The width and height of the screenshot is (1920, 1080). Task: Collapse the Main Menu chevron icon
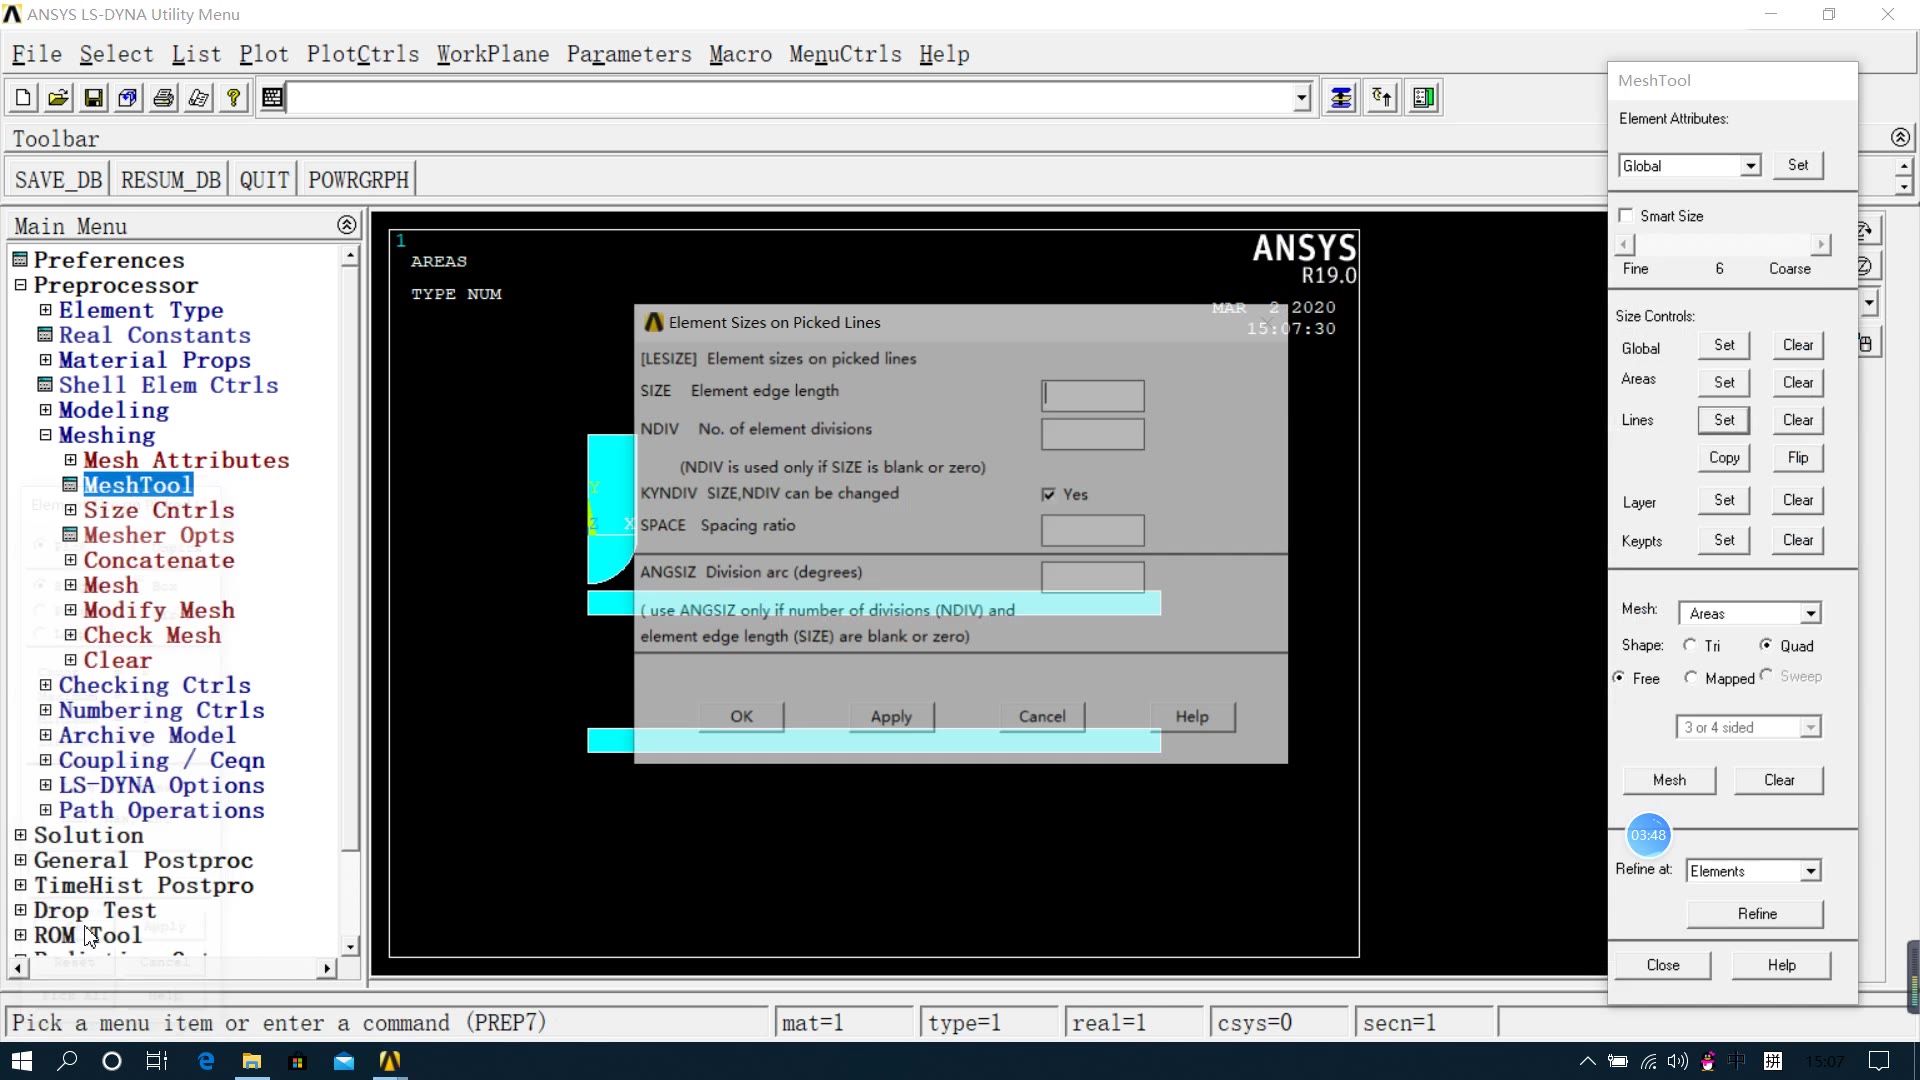point(347,225)
